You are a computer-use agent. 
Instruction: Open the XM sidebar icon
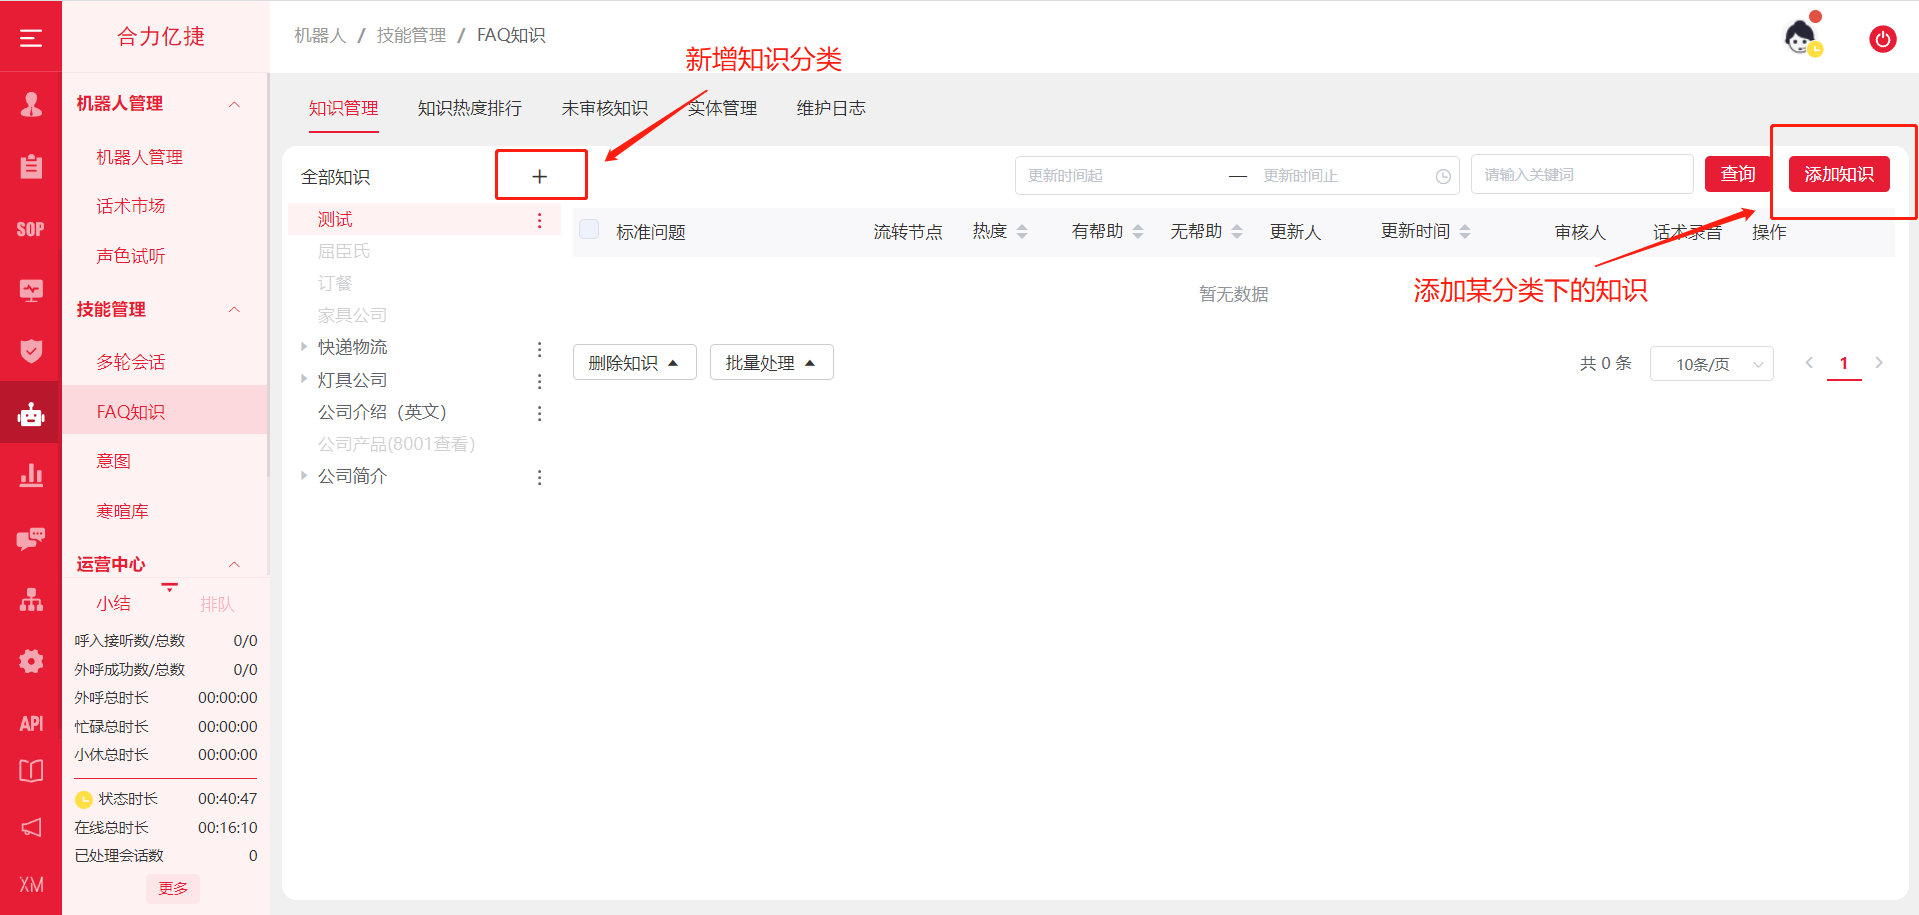[31, 885]
